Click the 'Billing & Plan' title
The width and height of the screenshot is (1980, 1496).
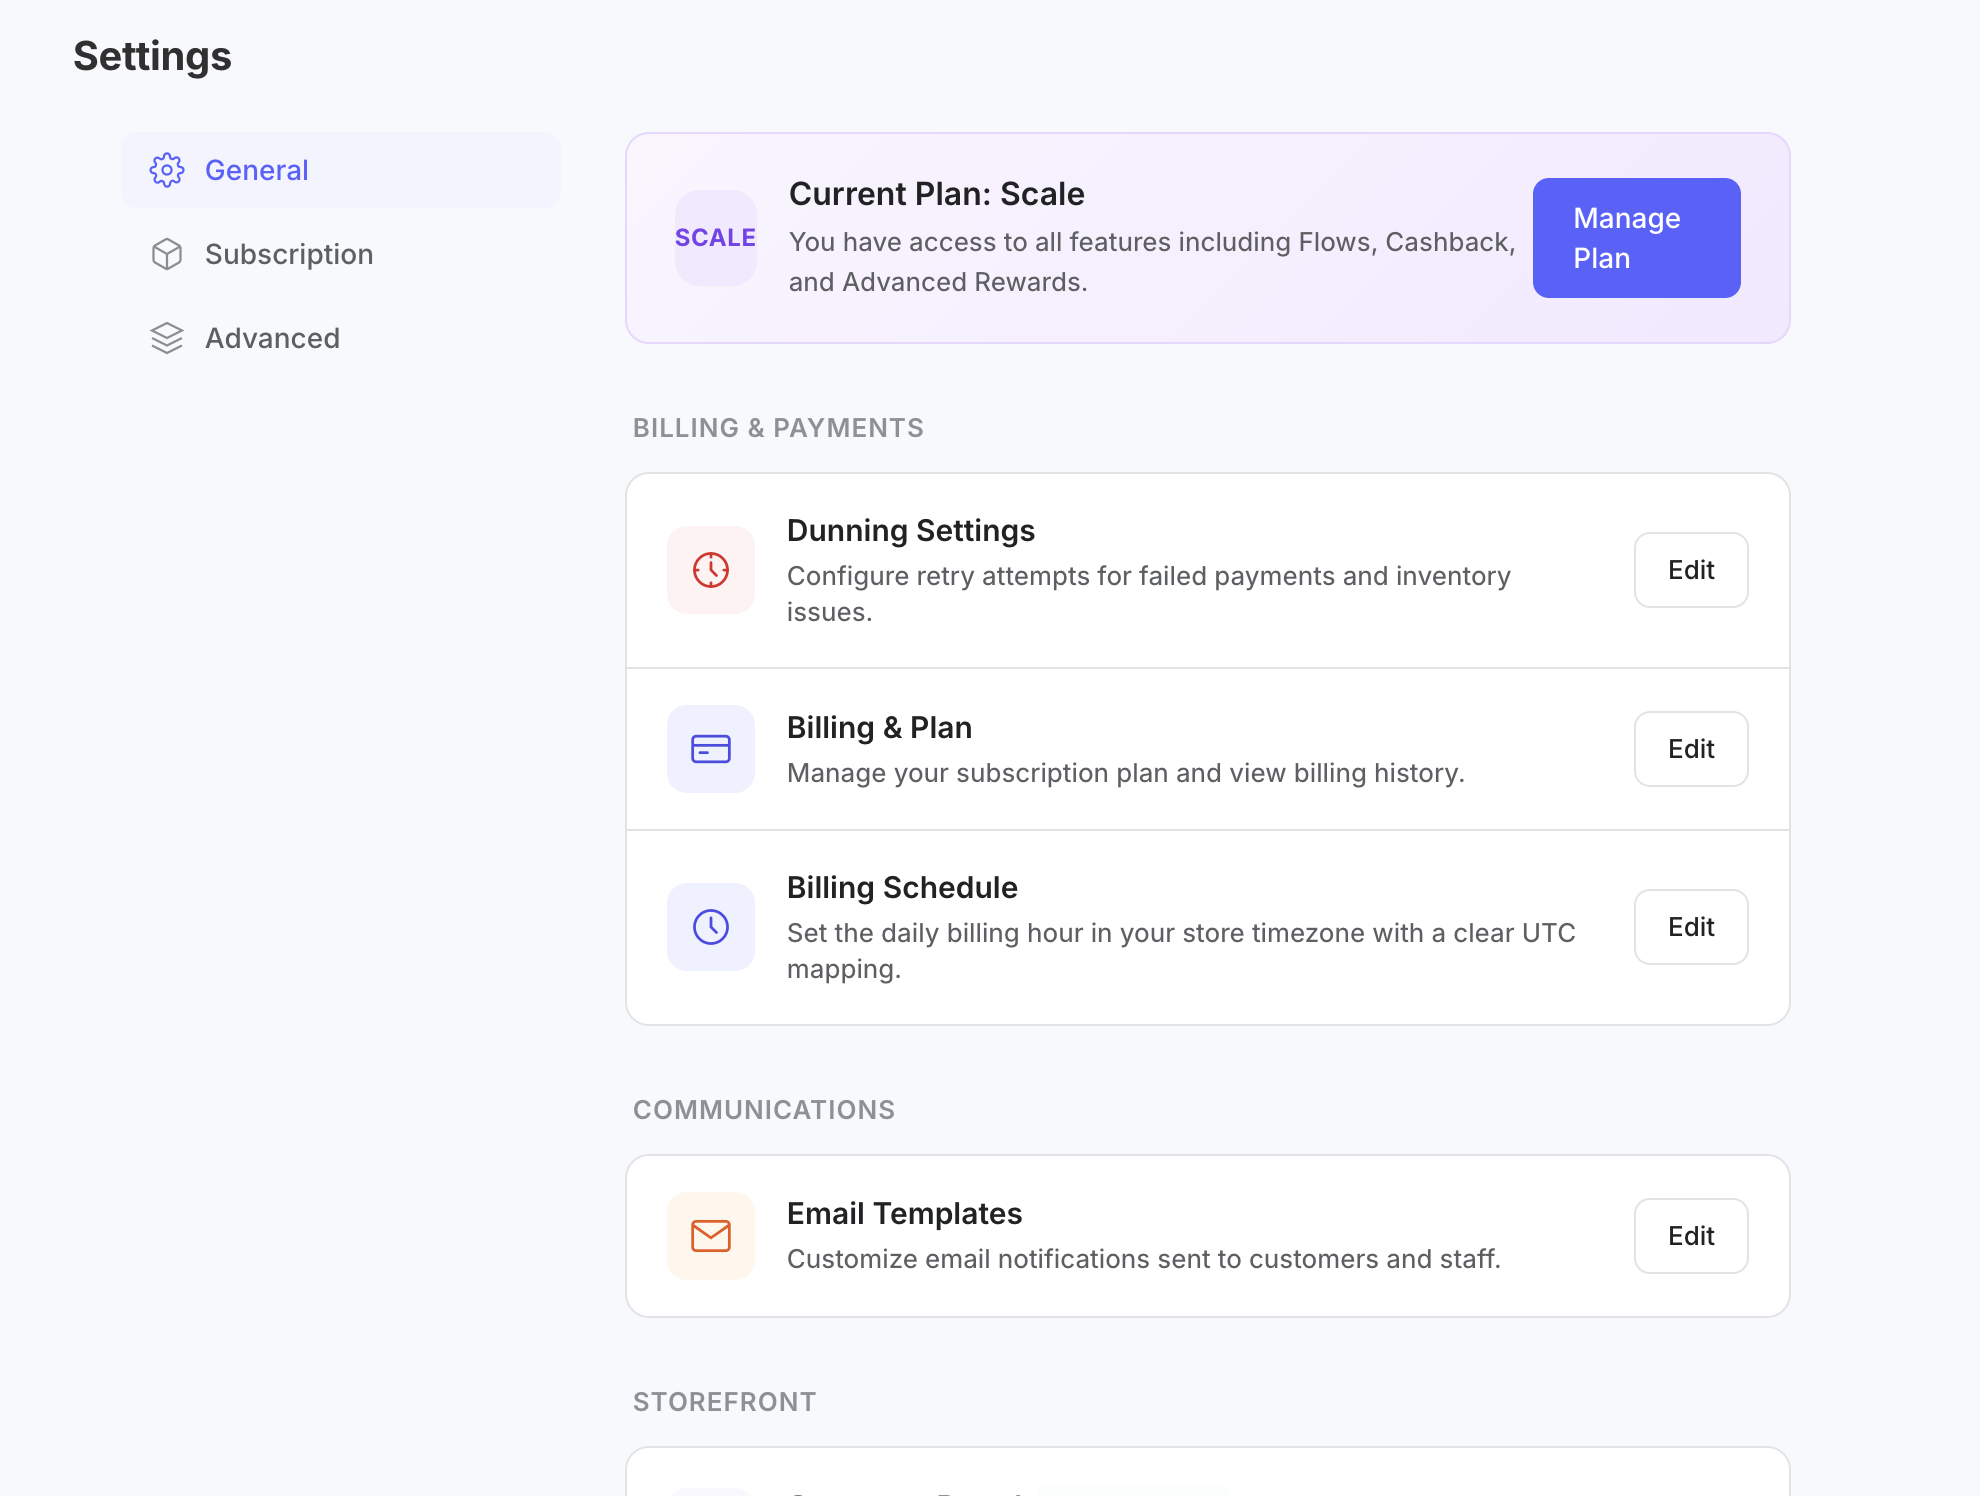click(x=879, y=728)
